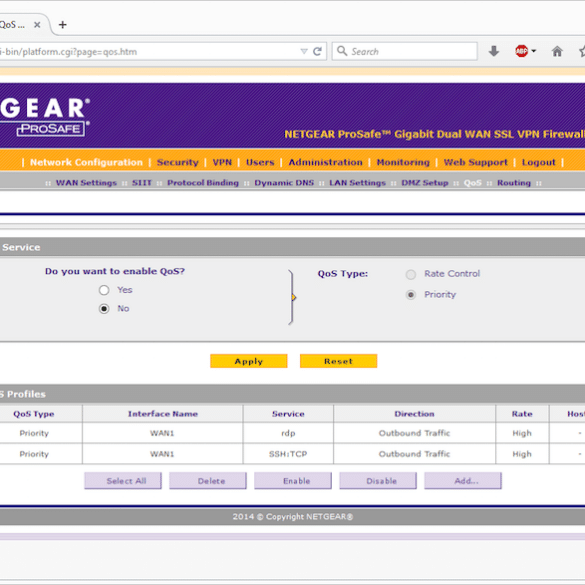Click the magnifier search icon
Image resolution: width=585 pixels, height=585 pixels.
point(342,51)
